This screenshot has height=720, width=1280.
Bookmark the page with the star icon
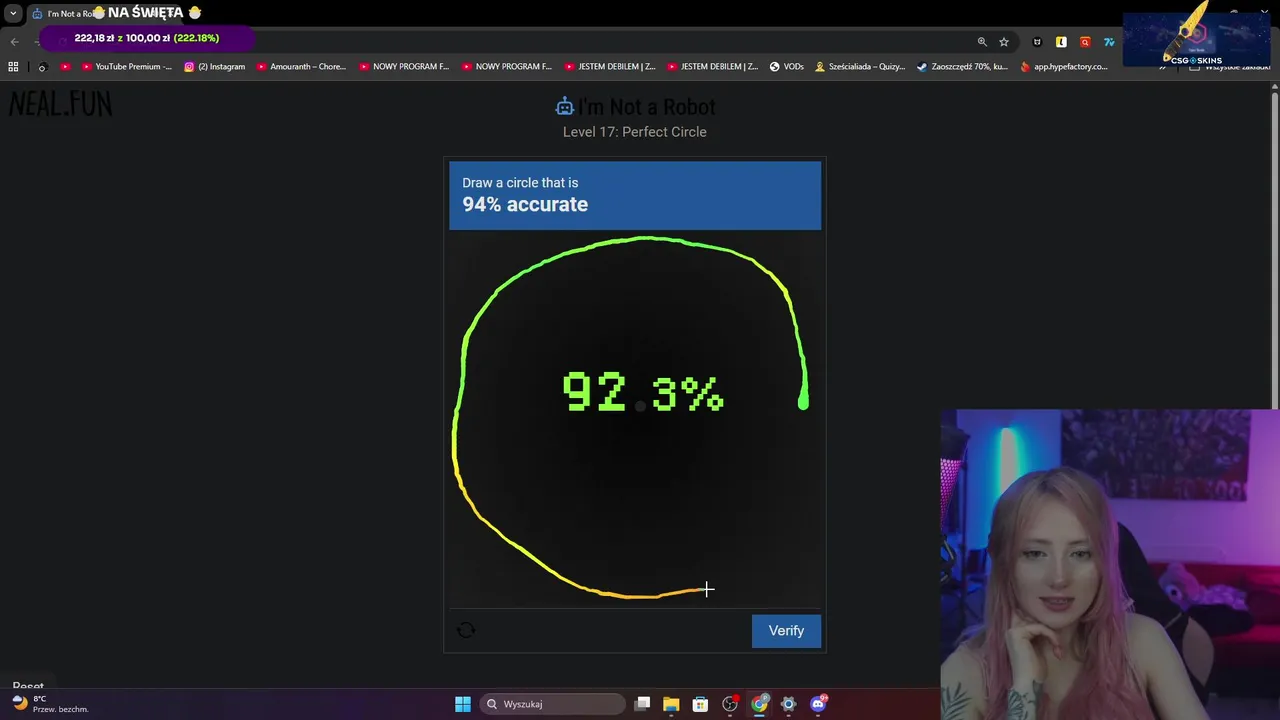click(x=1004, y=42)
